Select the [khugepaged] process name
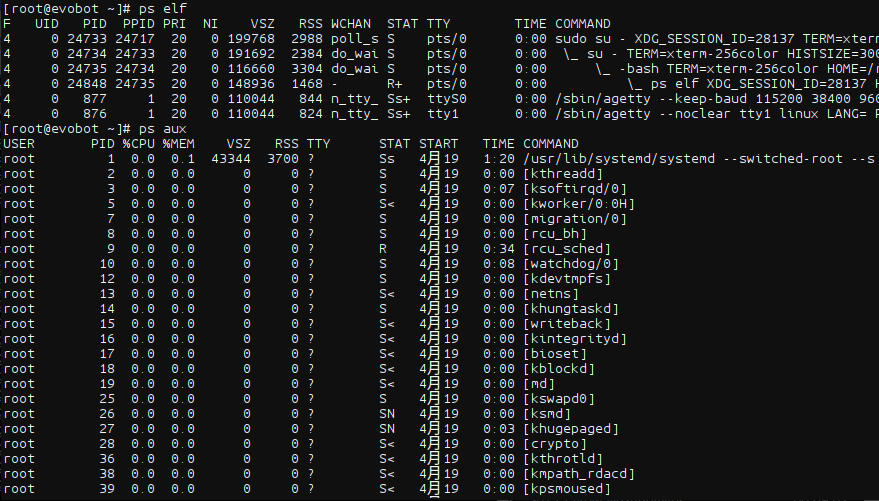The width and height of the screenshot is (879, 501). [571, 429]
